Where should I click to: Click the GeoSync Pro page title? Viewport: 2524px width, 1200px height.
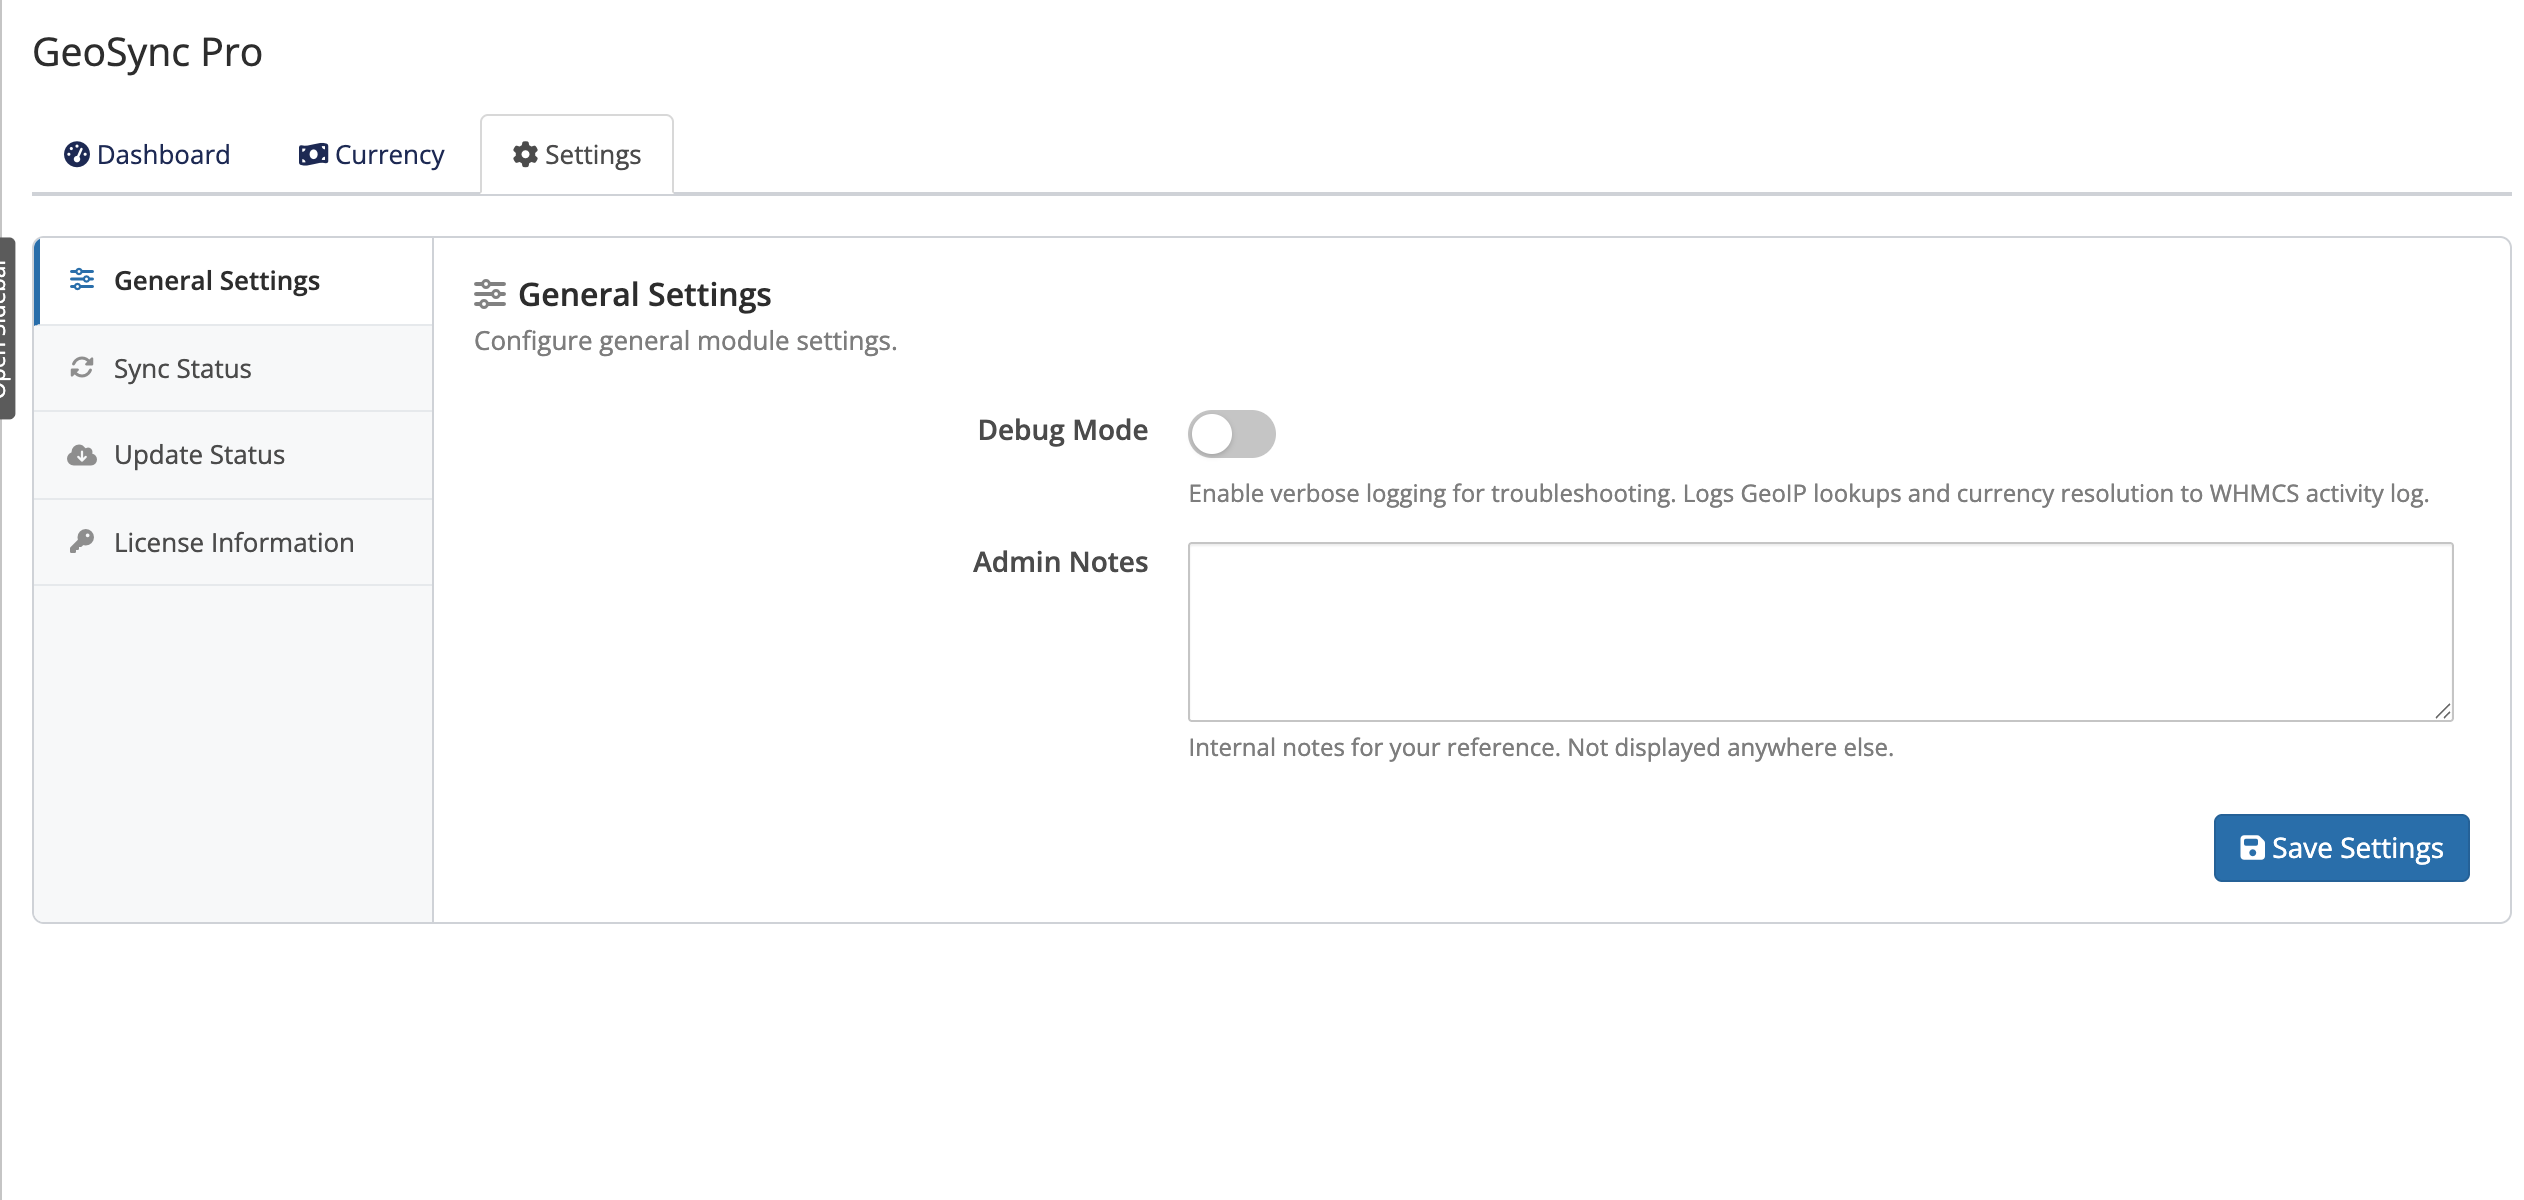click(148, 52)
